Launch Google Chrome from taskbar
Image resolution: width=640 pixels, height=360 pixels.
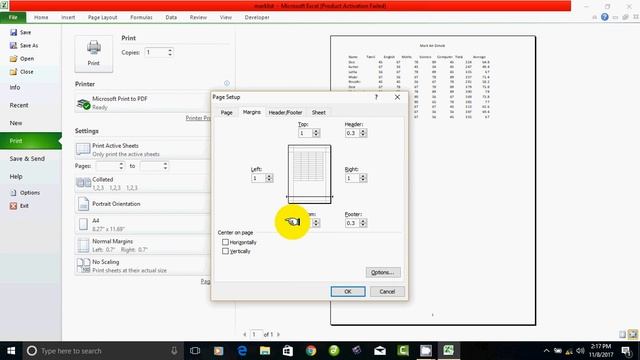(x=311, y=351)
